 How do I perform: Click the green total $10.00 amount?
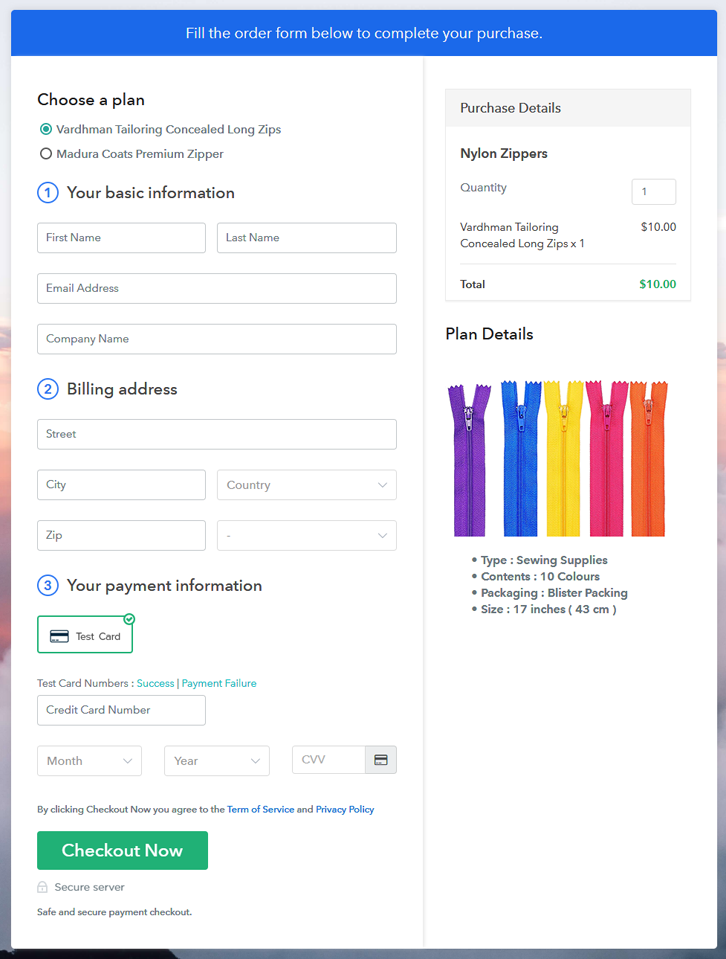657,284
